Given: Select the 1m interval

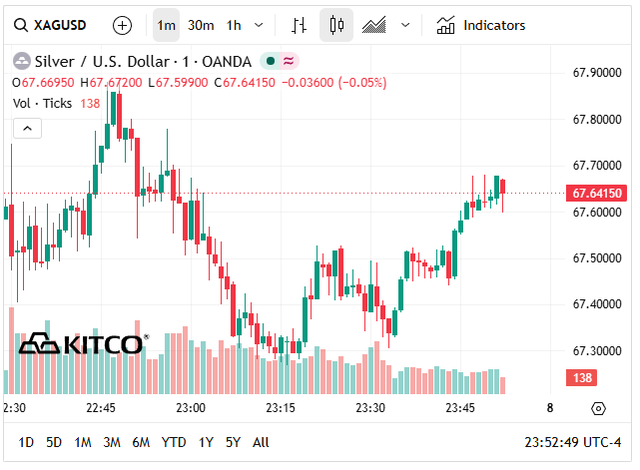Looking at the screenshot, I should coord(166,25).
